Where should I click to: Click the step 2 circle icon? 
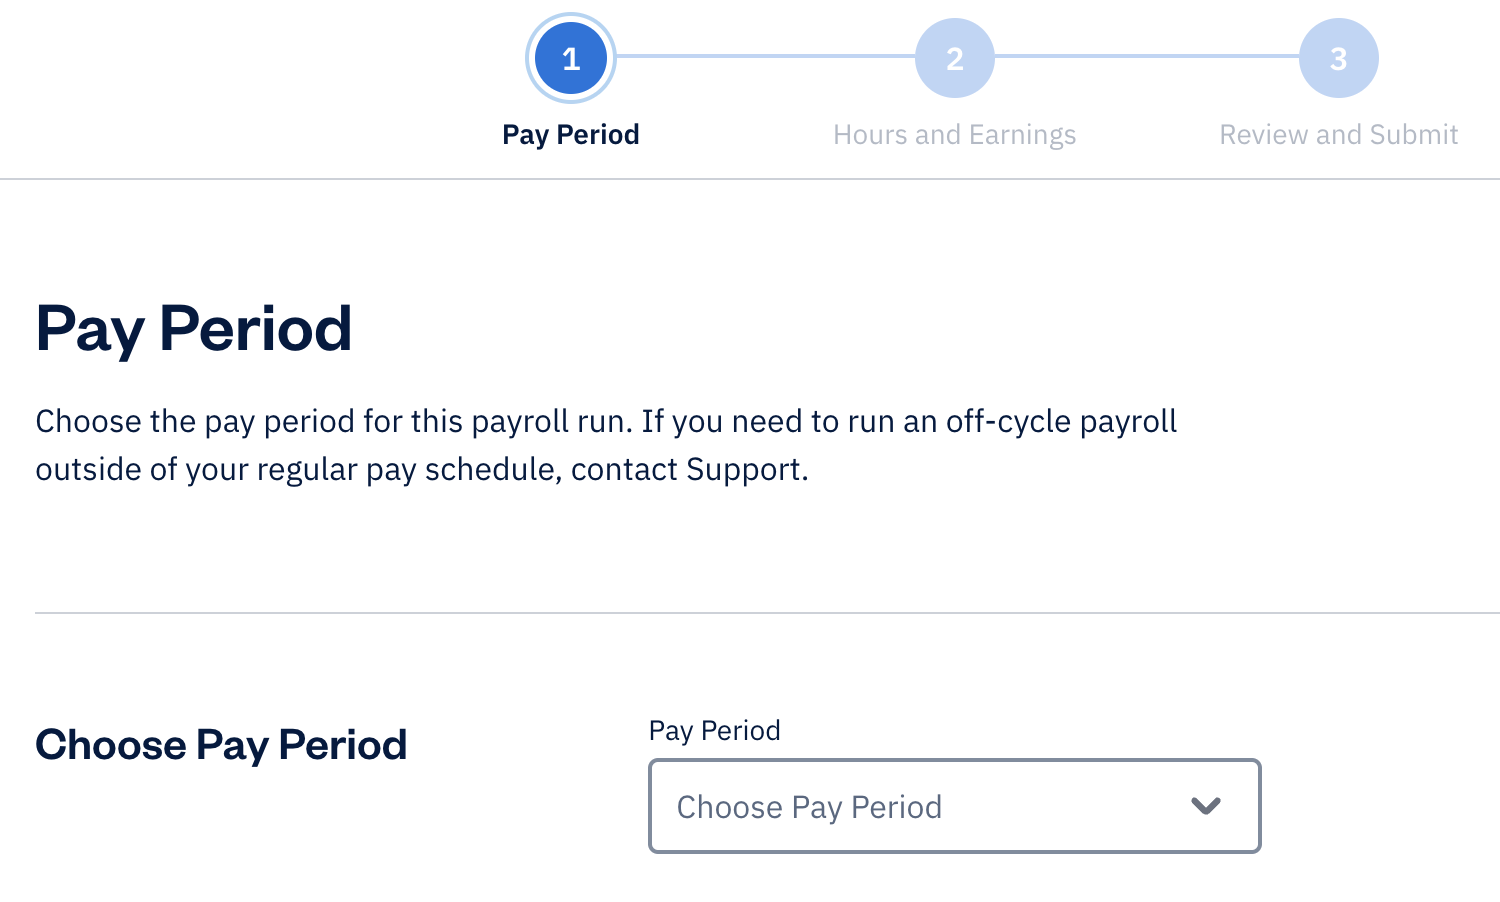point(955,59)
